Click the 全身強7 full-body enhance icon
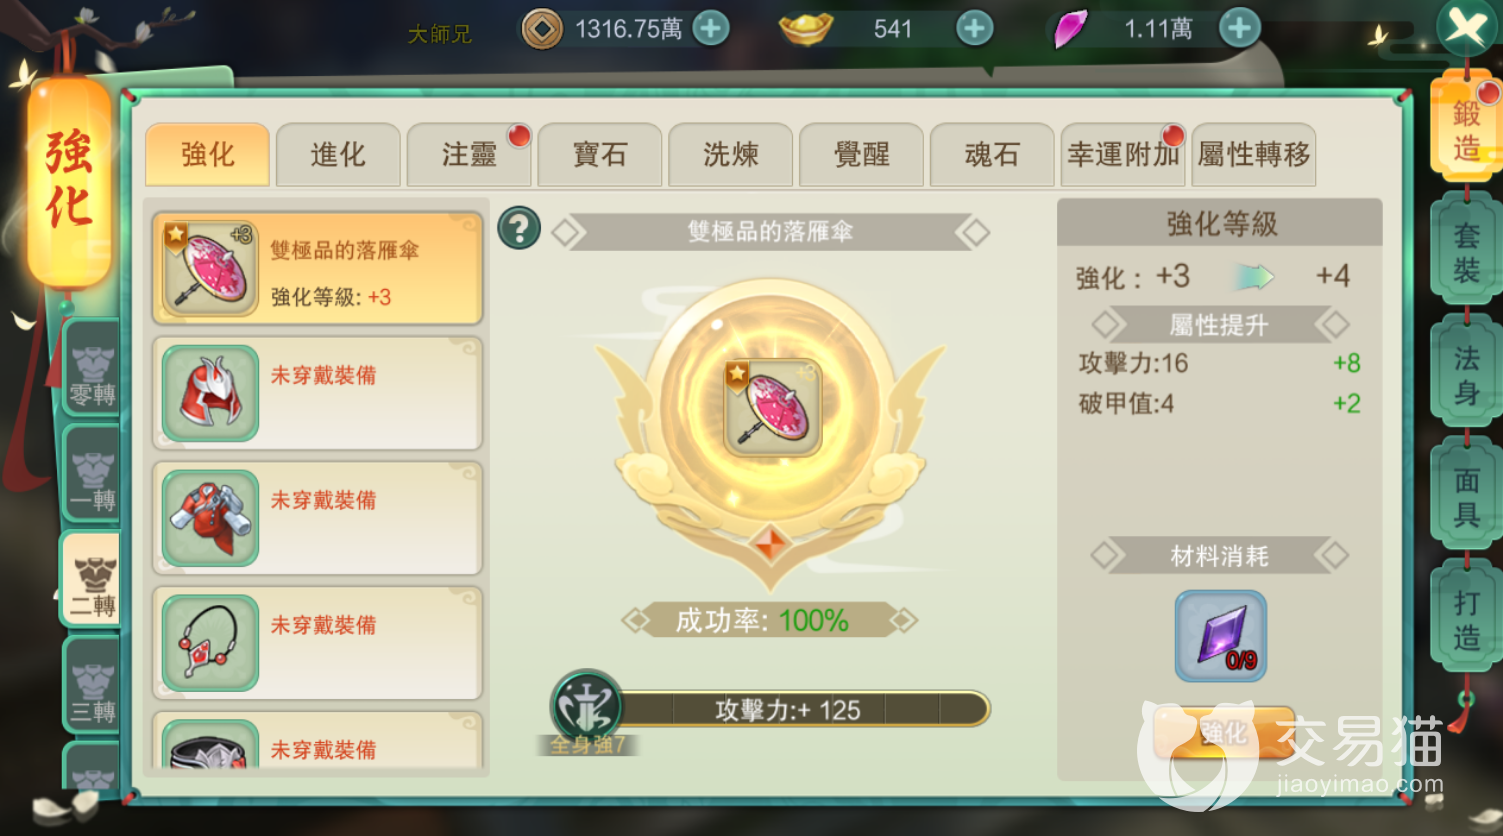This screenshot has width=1503, height=836. pyautogui.click(x=587, y=712)
